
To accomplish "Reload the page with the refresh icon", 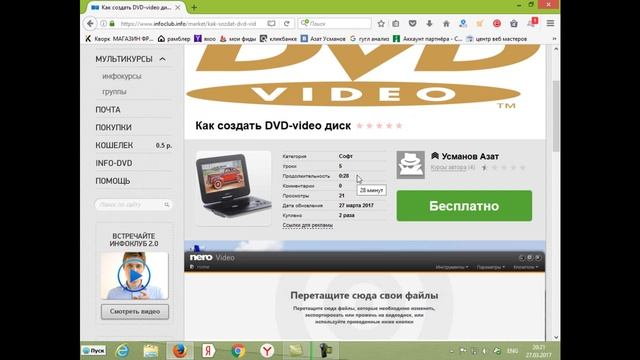I will [287, 24].
